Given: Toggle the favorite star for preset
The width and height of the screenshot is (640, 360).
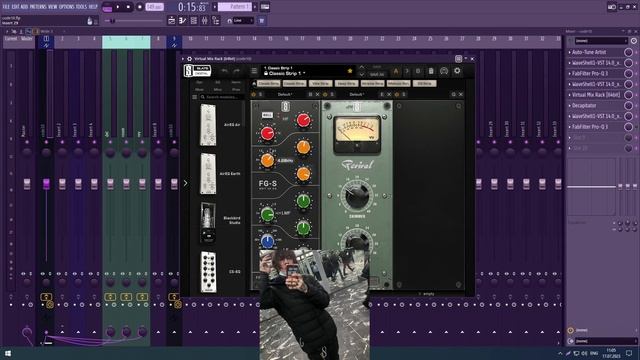Looking at the screenshot, I should [x=350, y=71].
